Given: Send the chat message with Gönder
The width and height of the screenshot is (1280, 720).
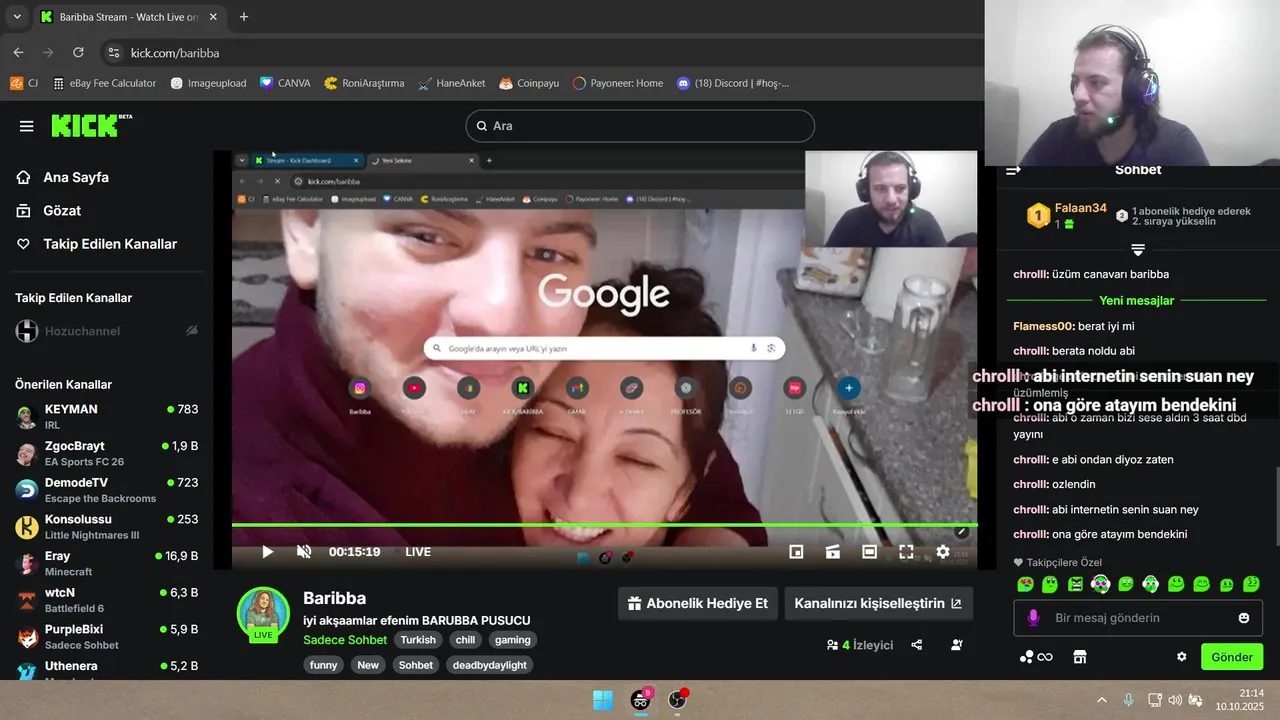Looking at the screenshot, I should click(x=1232, y=657).
